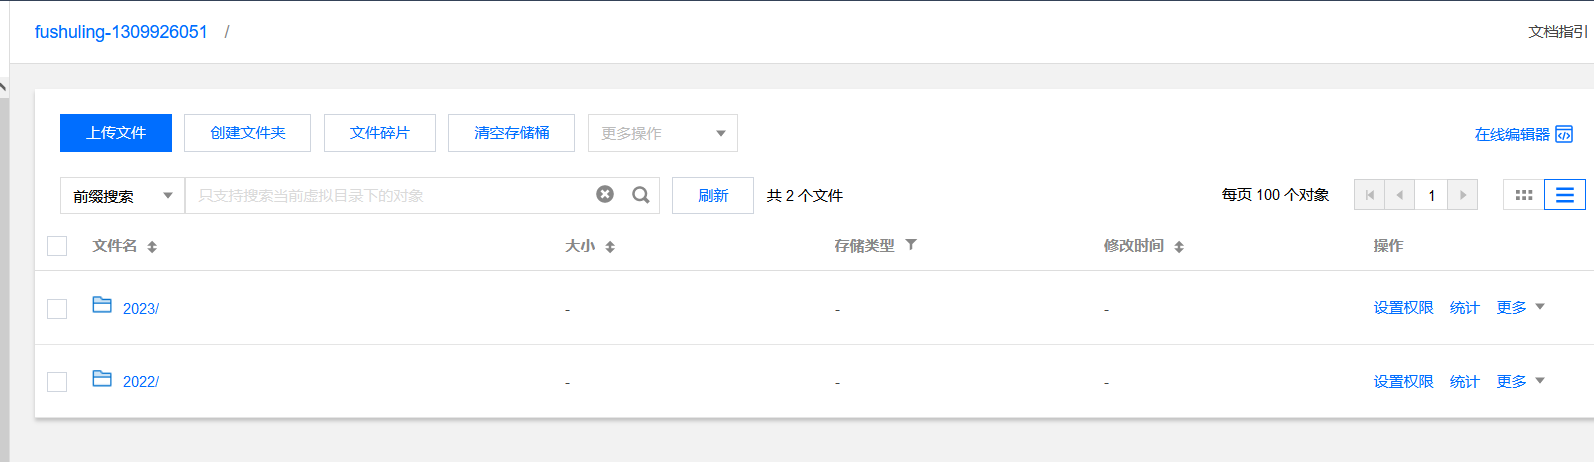Screen dimensions: 1594x462
Task: Select all files header checkbox
Action: (x=57, y=246)
